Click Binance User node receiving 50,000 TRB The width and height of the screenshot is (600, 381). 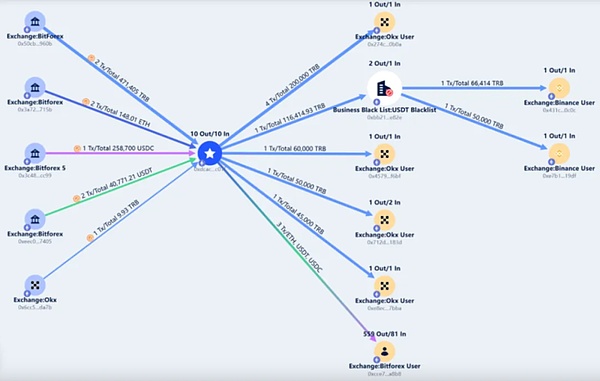(559, 153)
